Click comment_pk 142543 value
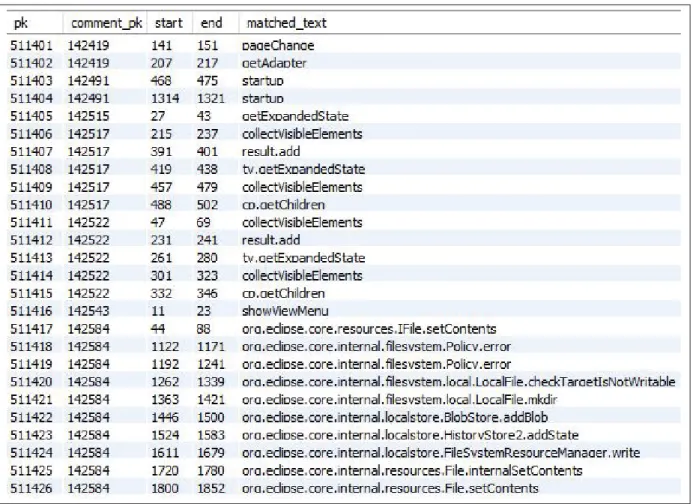 click(x=88, y=311)
